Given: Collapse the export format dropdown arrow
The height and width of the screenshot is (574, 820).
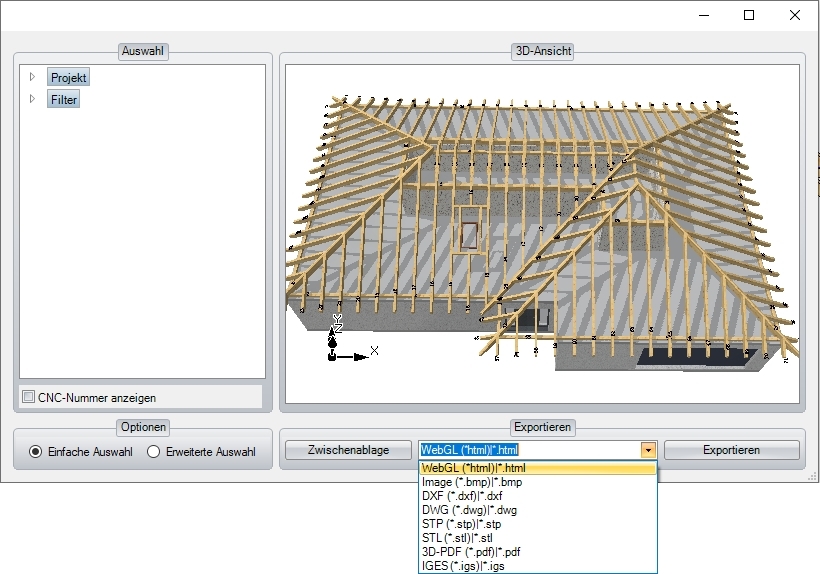Looking at the screenshot, I should [x=648, y=450].
